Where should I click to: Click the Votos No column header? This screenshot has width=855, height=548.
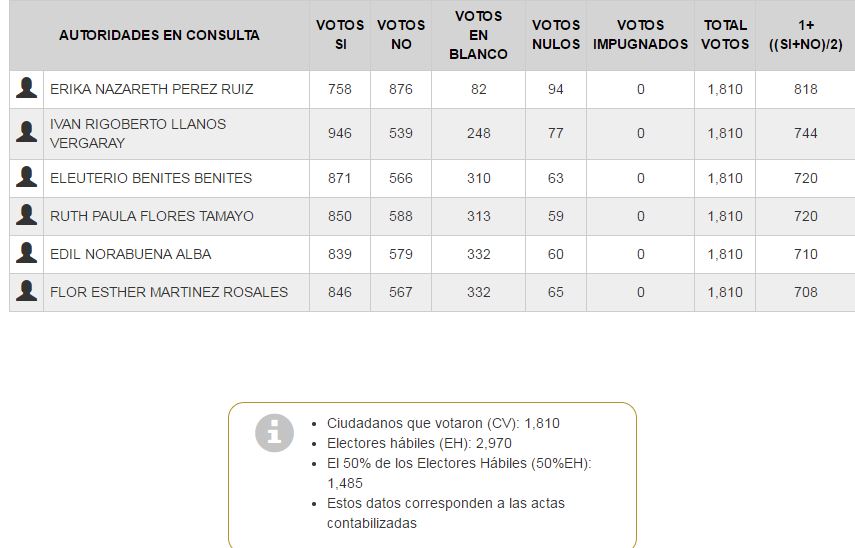point(401,35)
